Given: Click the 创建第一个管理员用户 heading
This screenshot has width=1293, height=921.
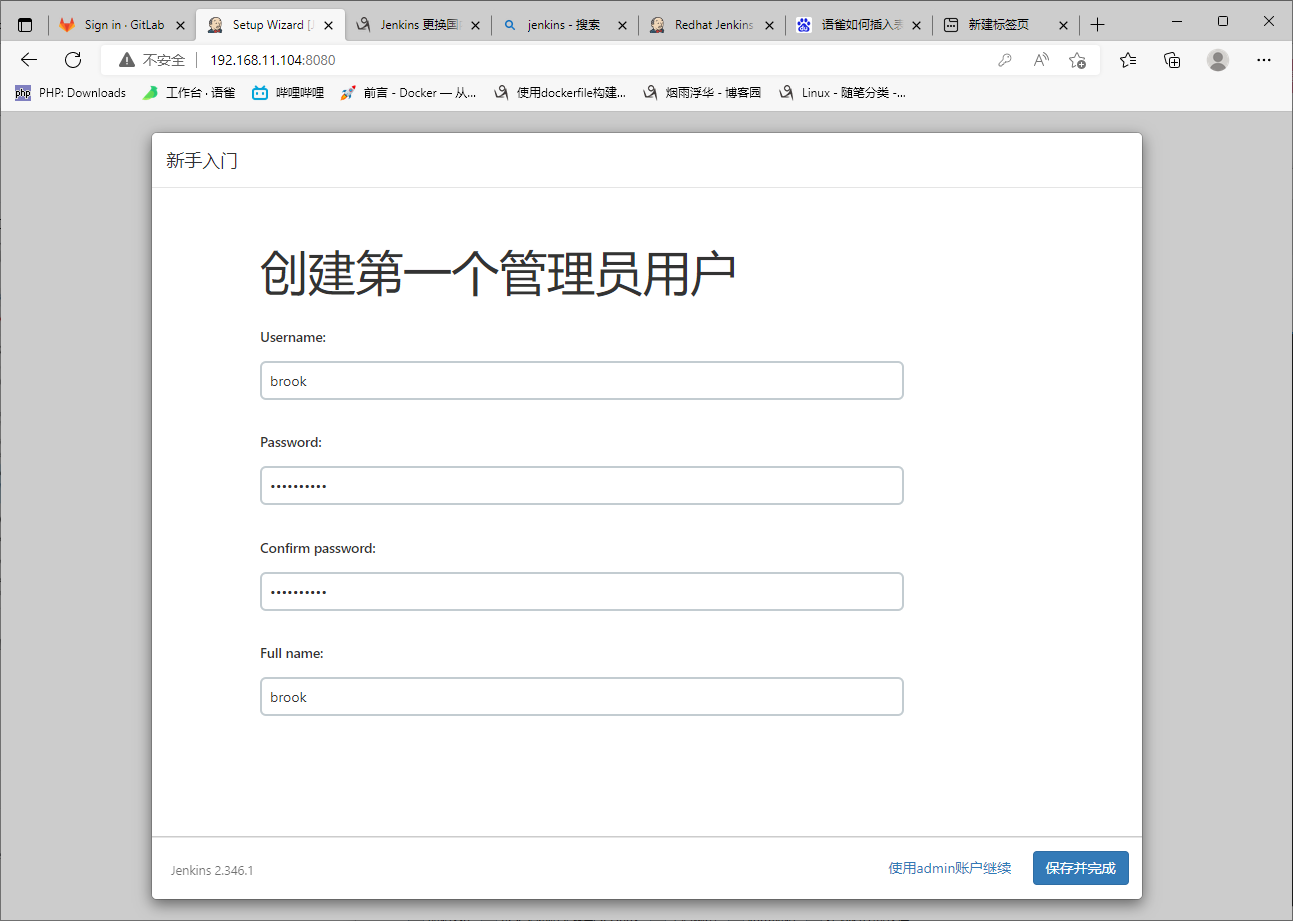Looking at the screenshot, I should 498,274.
